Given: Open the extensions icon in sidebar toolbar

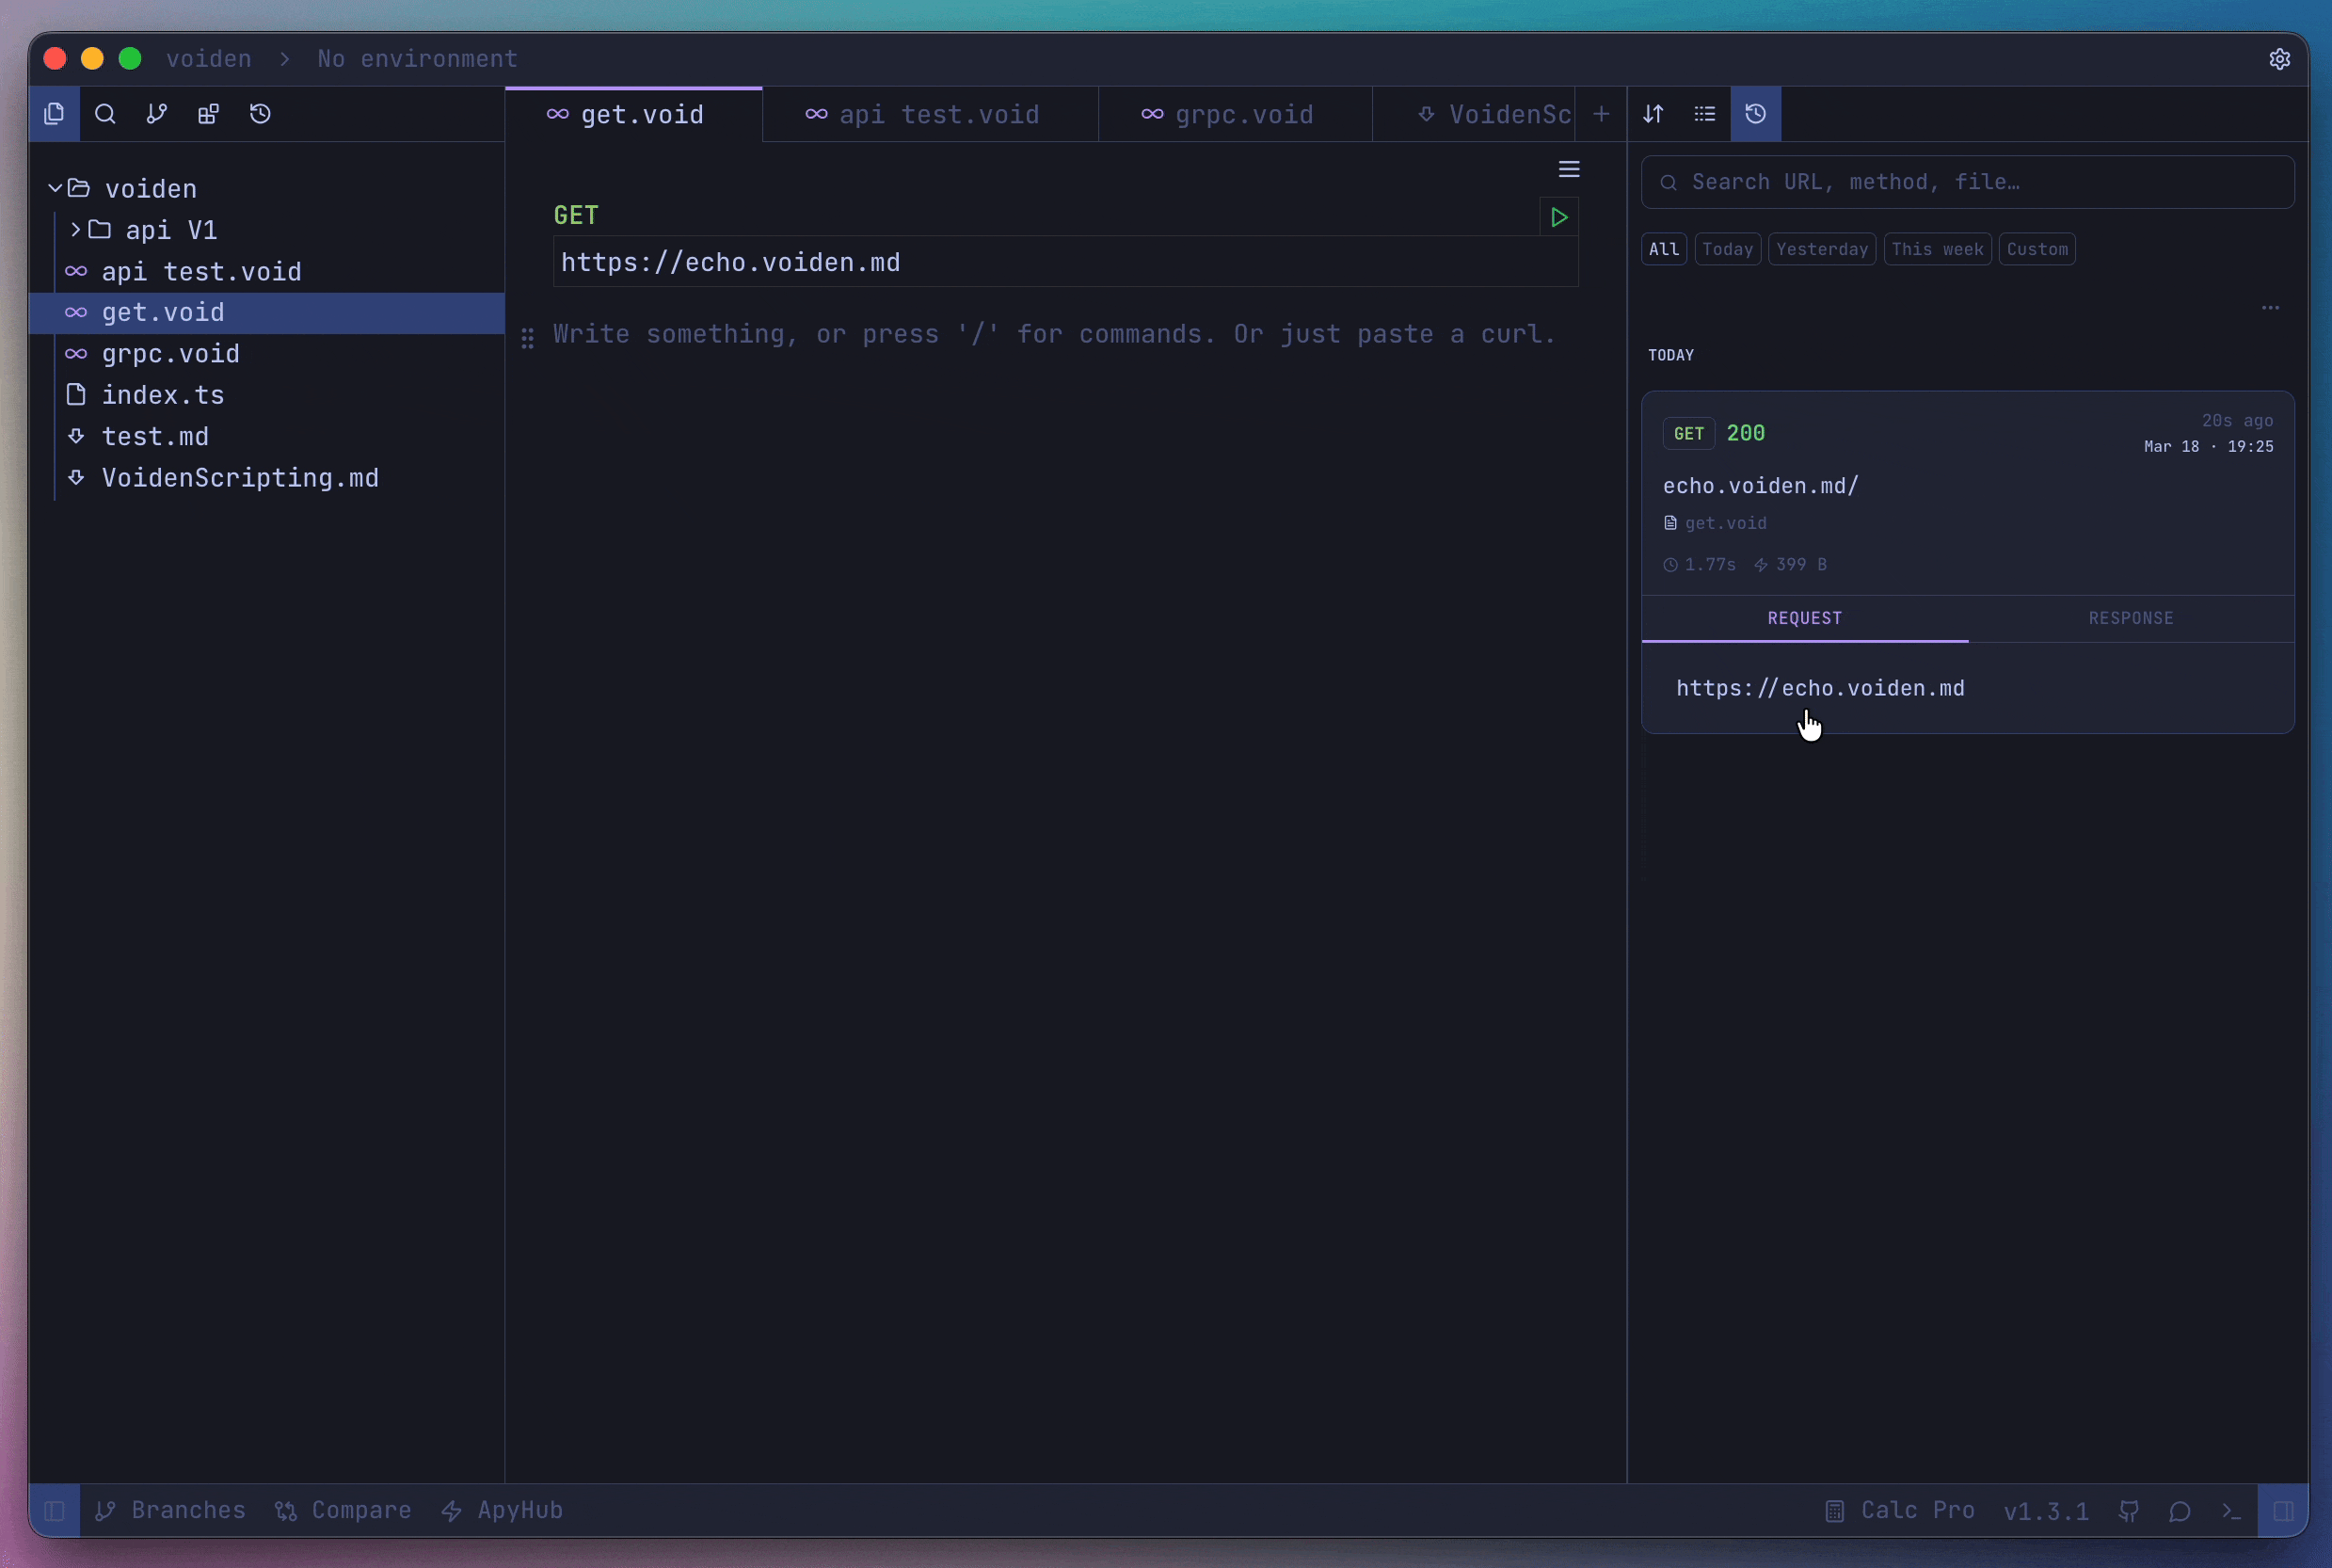Looking at the screenshot, I should (208, 114).
